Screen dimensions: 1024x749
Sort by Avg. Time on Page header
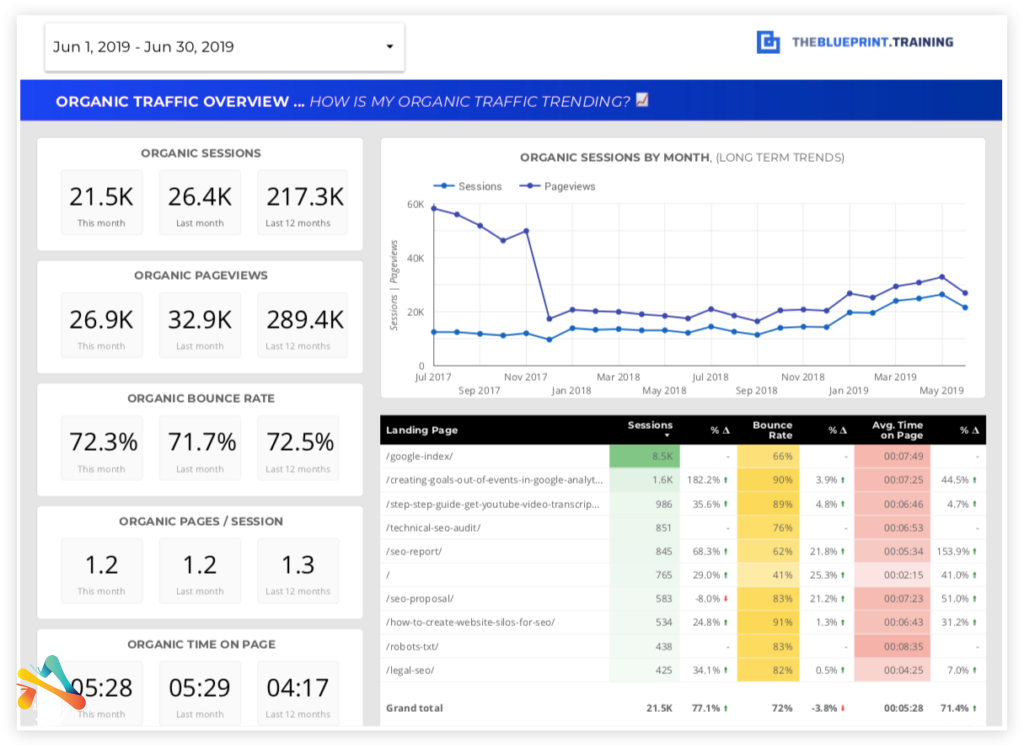click(896, 430)
